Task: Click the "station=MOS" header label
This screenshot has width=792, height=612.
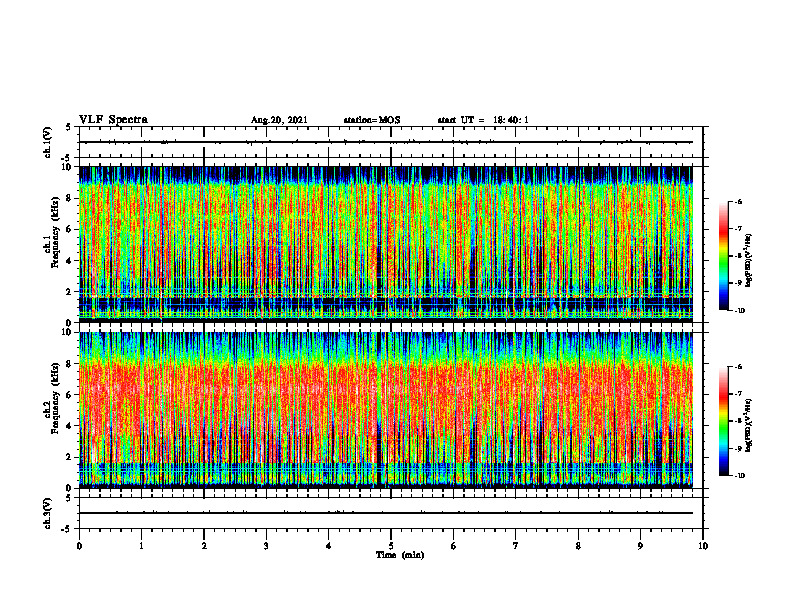Action: pyautogui.click(x=372, y=120)
